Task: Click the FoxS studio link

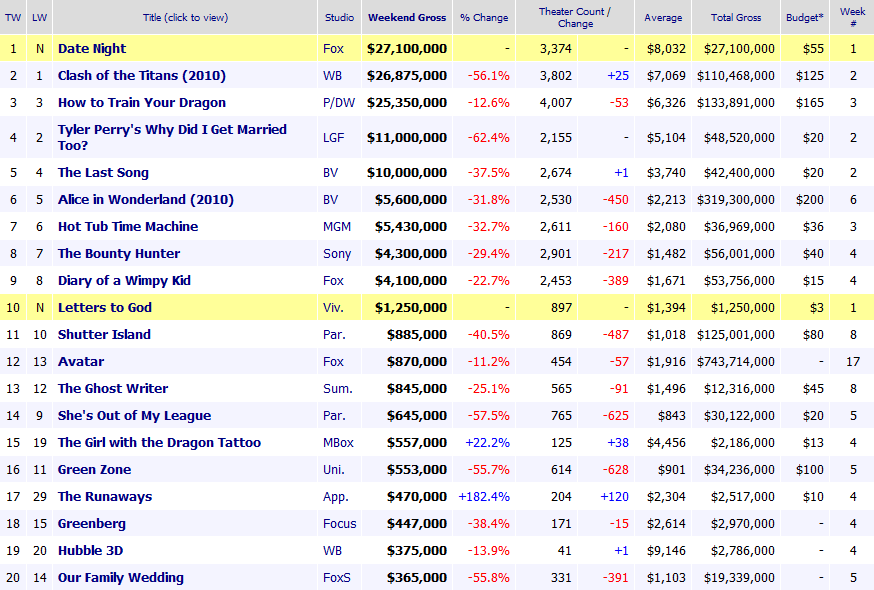Action: [x=337, y=578]
